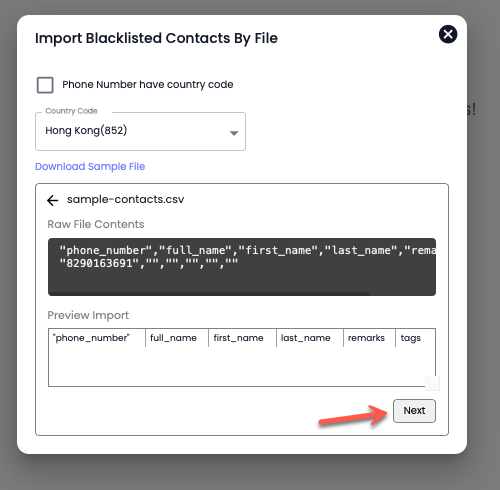
Task: Select the last_name column header
Action: pos(305,338)
